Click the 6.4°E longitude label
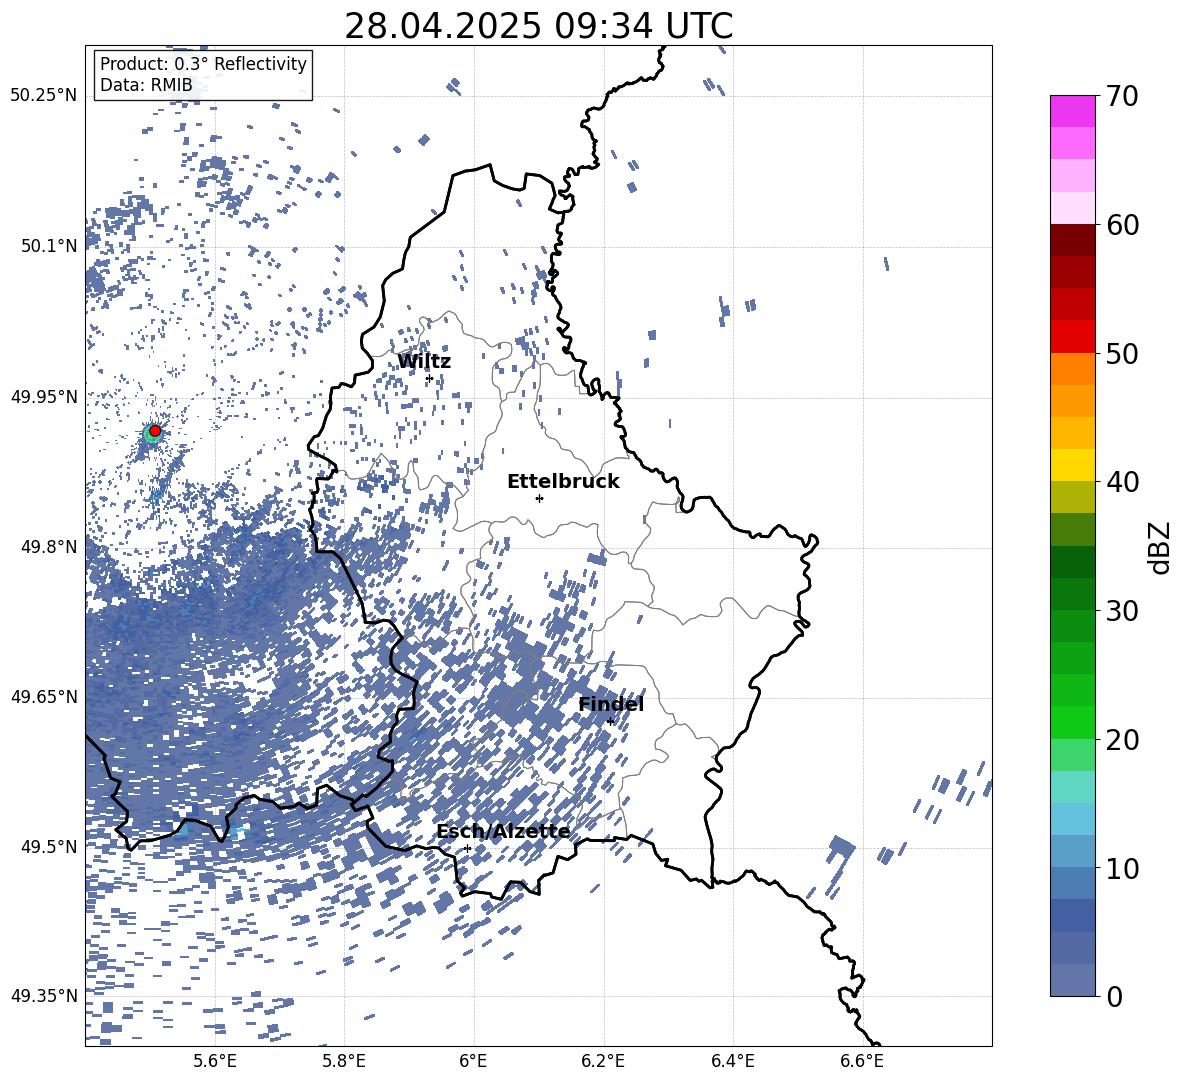This screenshot has width=1184, height=1081. 732,1061
